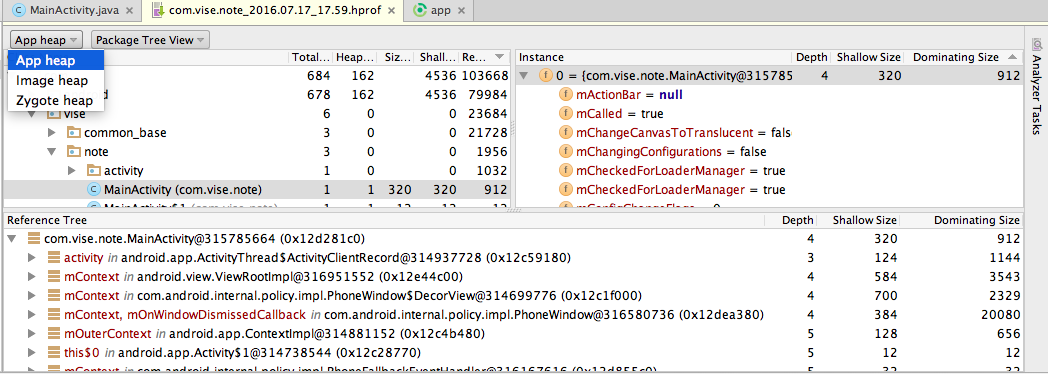Open the App heap dropdown button
The image size is (1048, 374).
(46, 40)
